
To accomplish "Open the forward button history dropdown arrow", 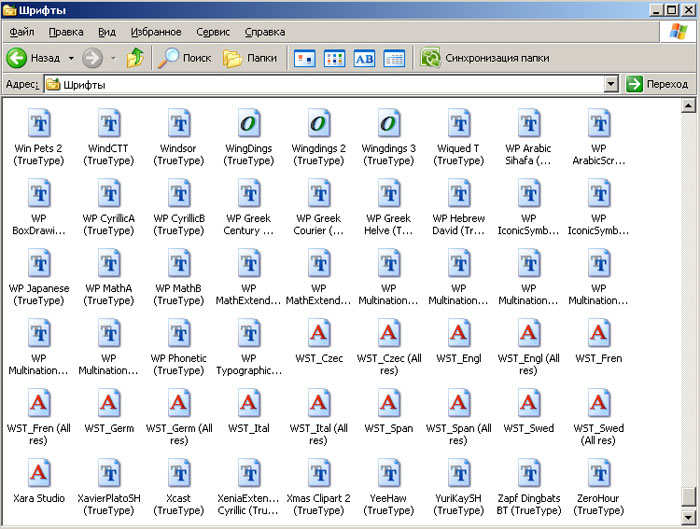I will point(113,58).
